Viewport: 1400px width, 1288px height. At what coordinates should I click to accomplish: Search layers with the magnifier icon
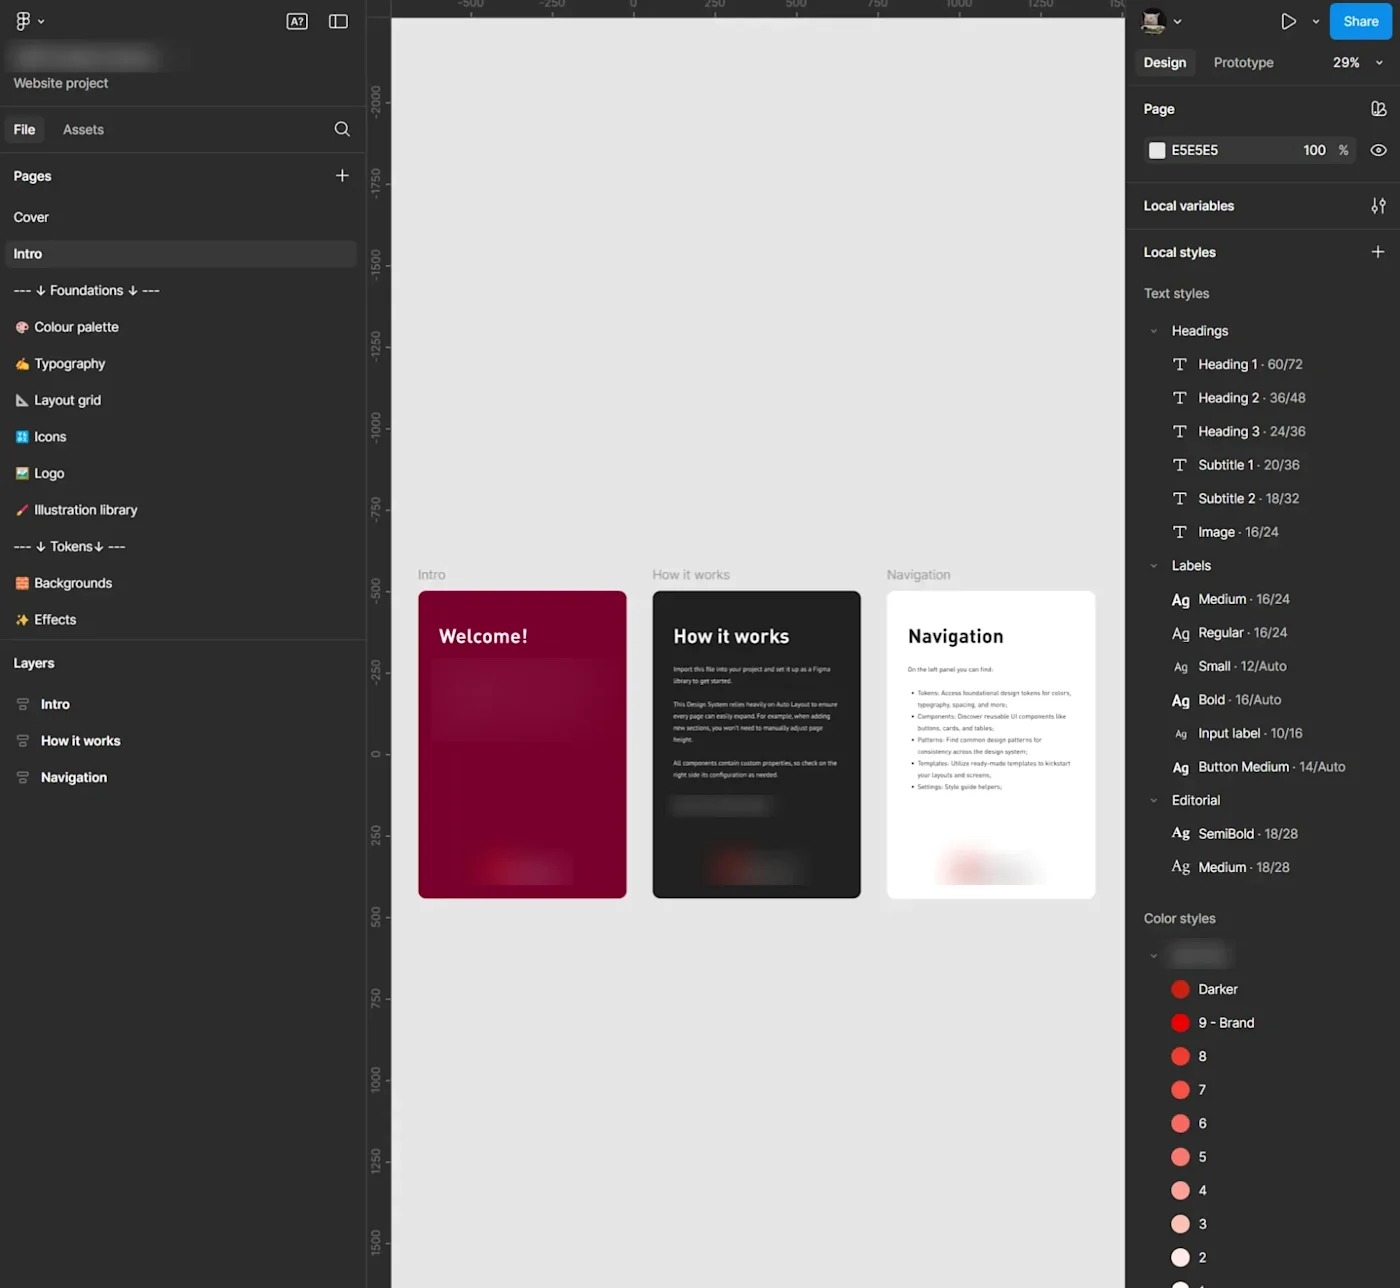[x=342, y=129]
